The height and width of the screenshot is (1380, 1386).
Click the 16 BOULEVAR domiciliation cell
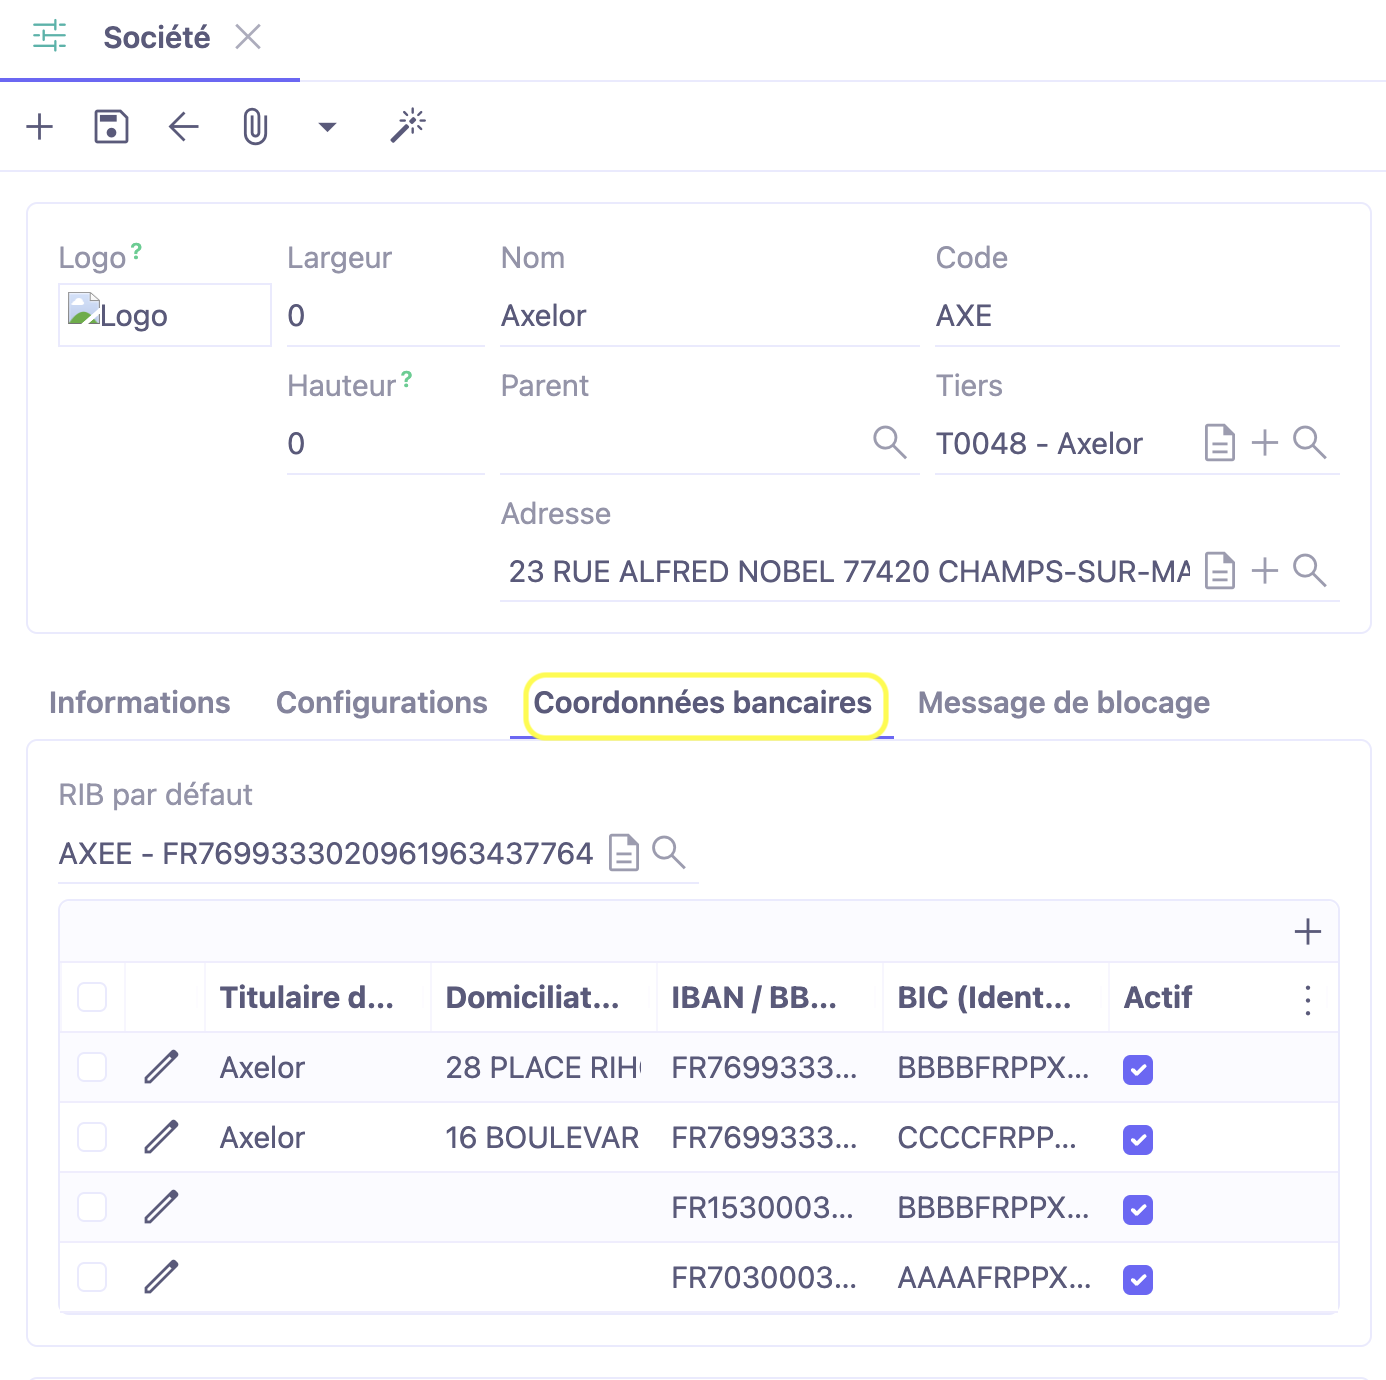pos(544,1138)
